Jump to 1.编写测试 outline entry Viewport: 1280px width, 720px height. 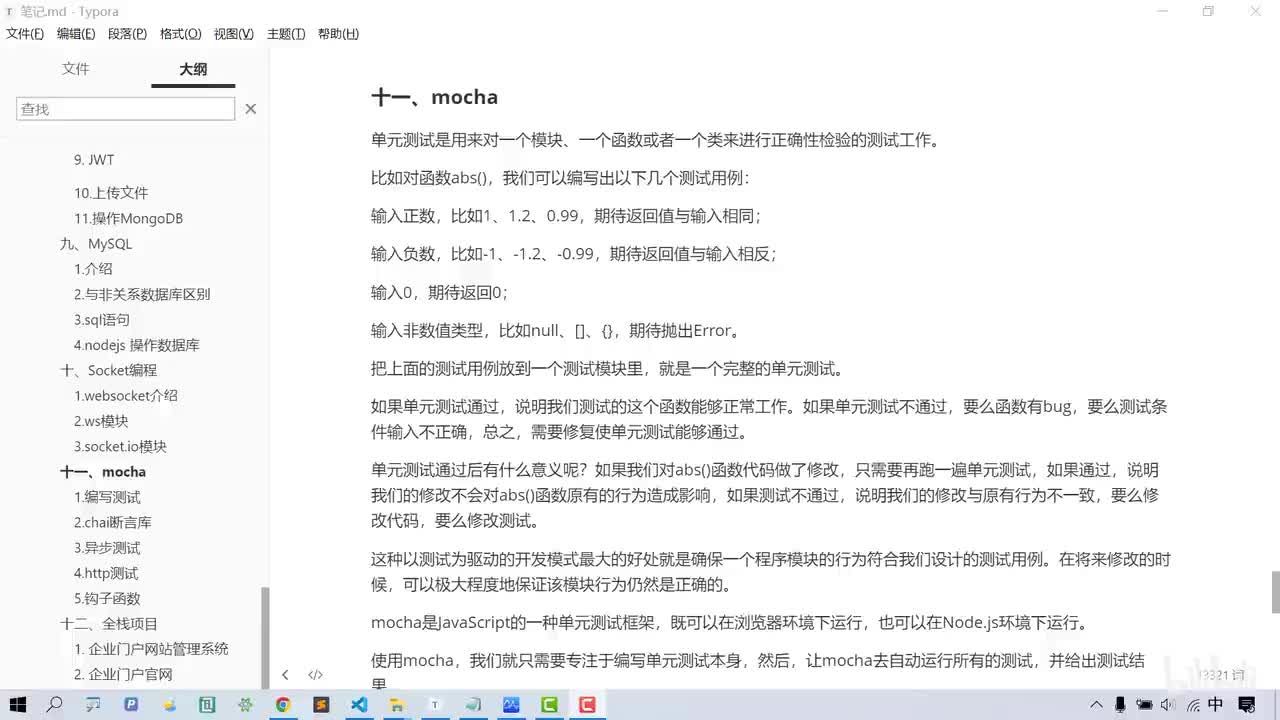pyautogui.click(x=107, y=497)
